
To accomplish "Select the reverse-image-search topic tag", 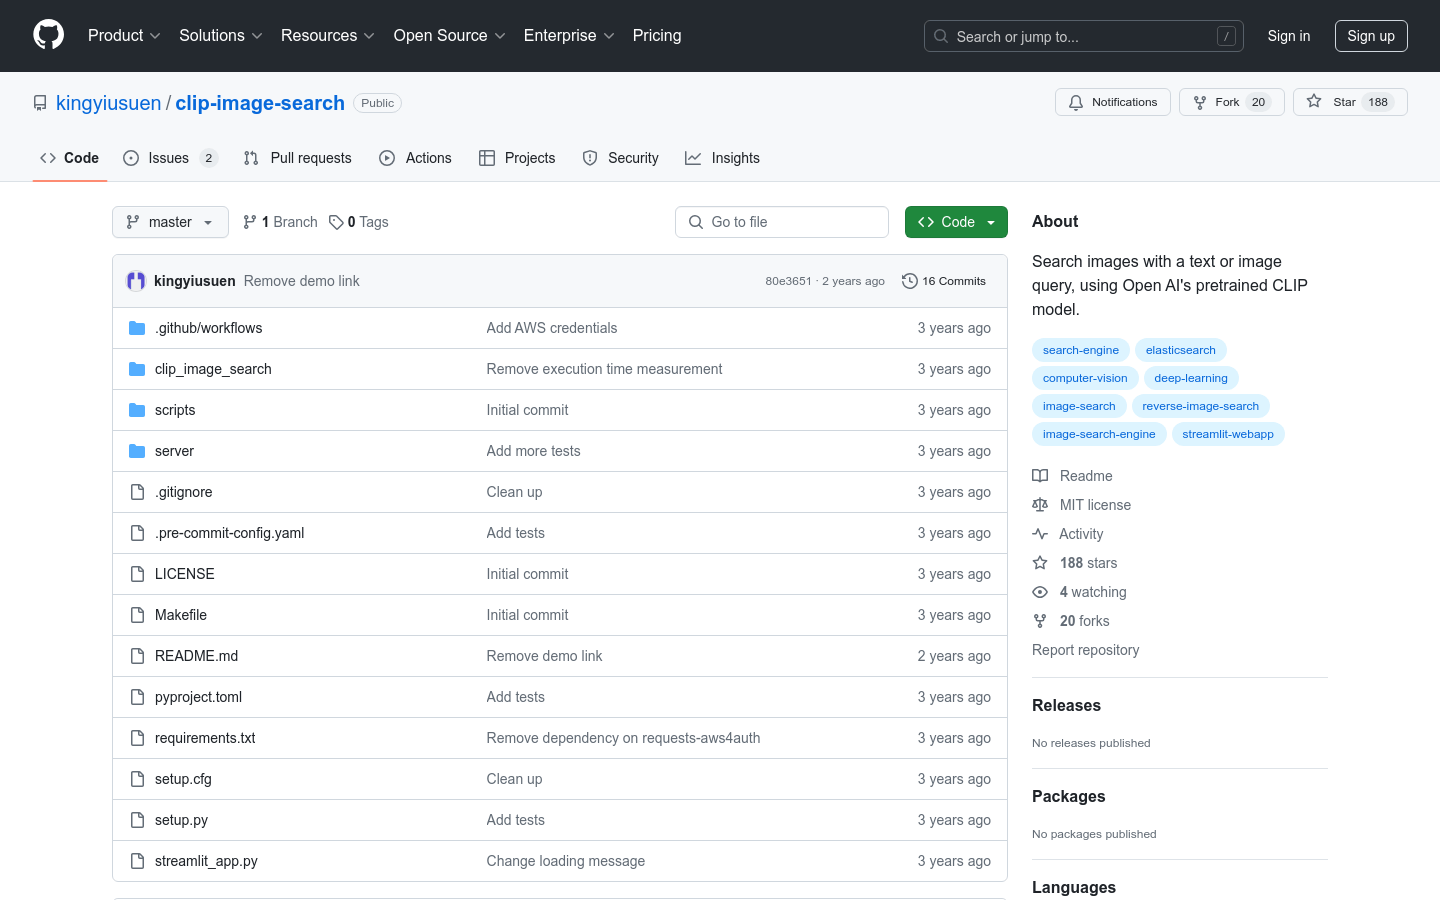I will click(x=1201, y=406).
